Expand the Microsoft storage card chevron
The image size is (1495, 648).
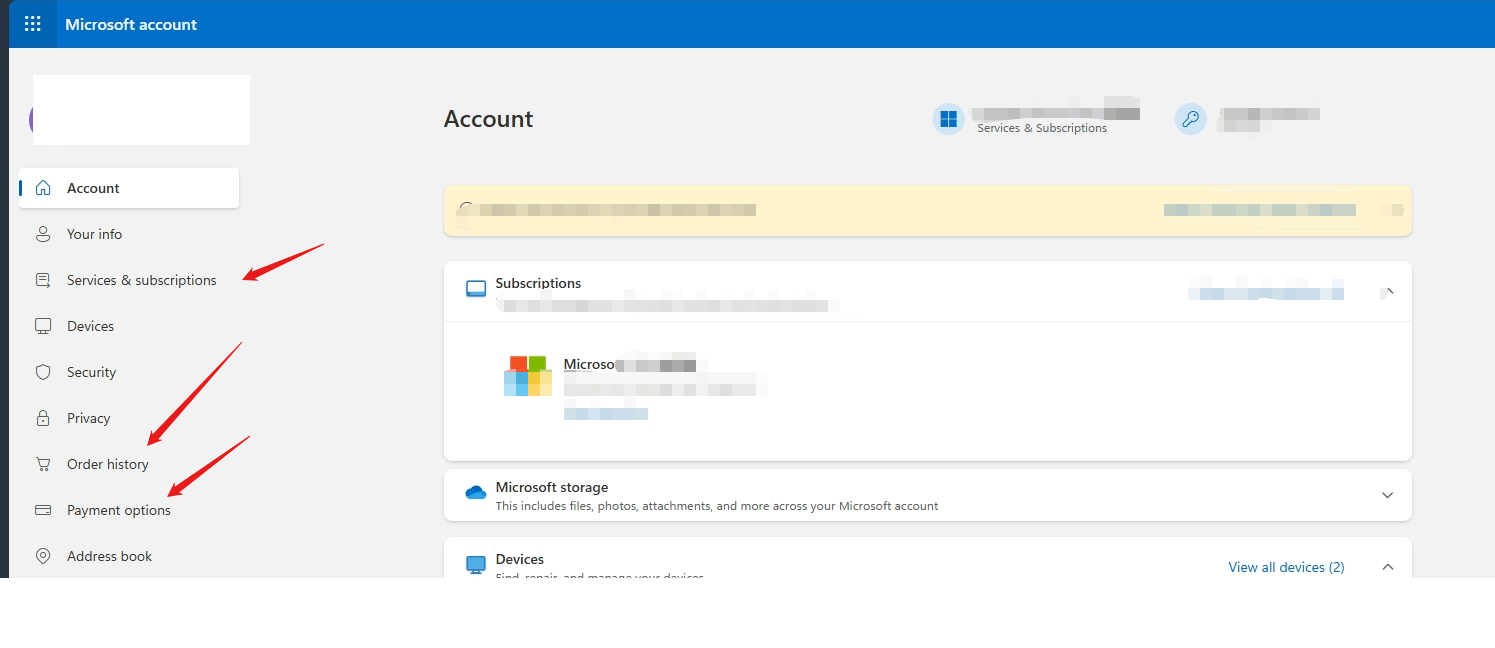point(1387,495)
